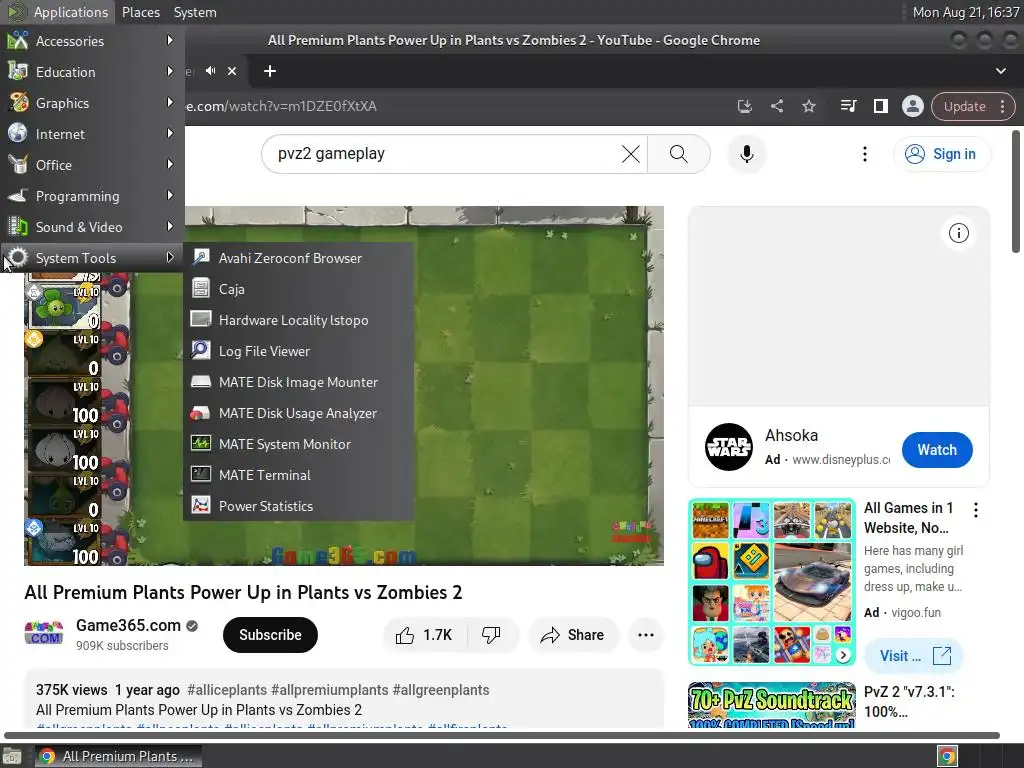Dislike the video with thumbs down
Screen dimensions: 1024x768
[492, 635]
